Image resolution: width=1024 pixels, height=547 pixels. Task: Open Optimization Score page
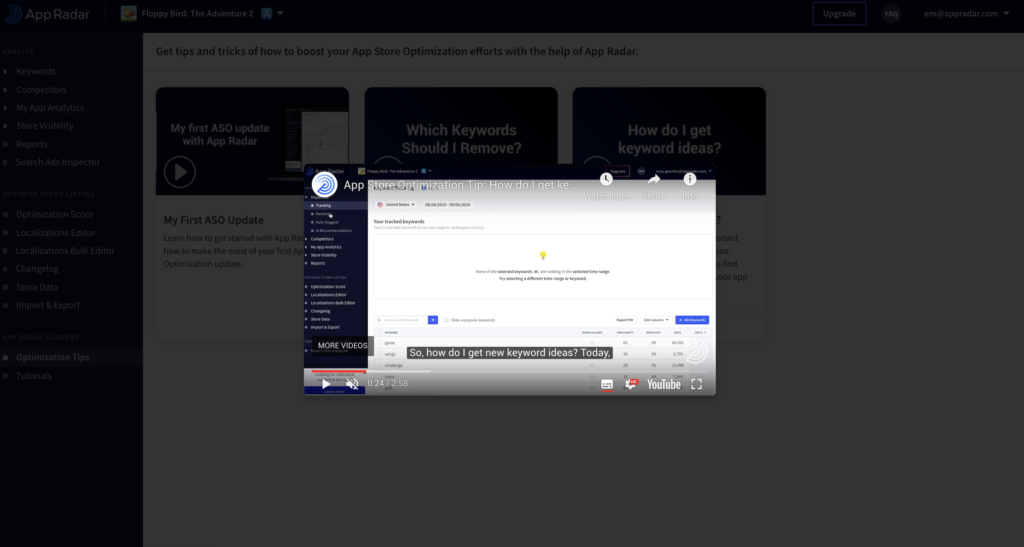[54, 214]
